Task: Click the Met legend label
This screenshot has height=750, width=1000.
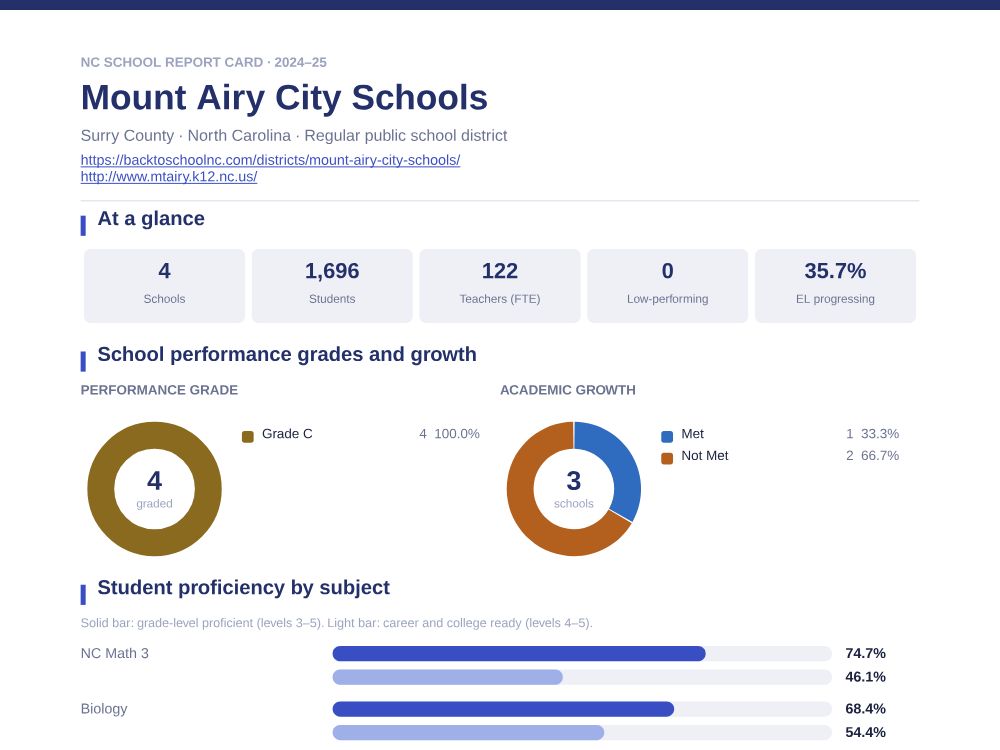Action: pos(693,434)
